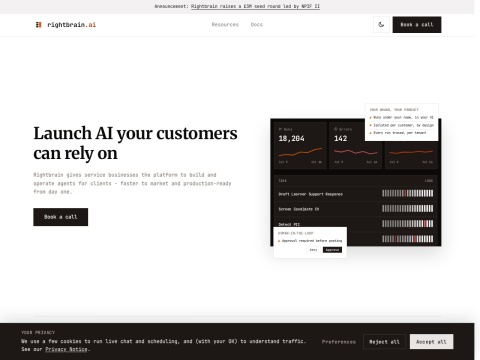480x360 pixels.
Task: Click Reject all cookies
Action: tap(384, 342)
